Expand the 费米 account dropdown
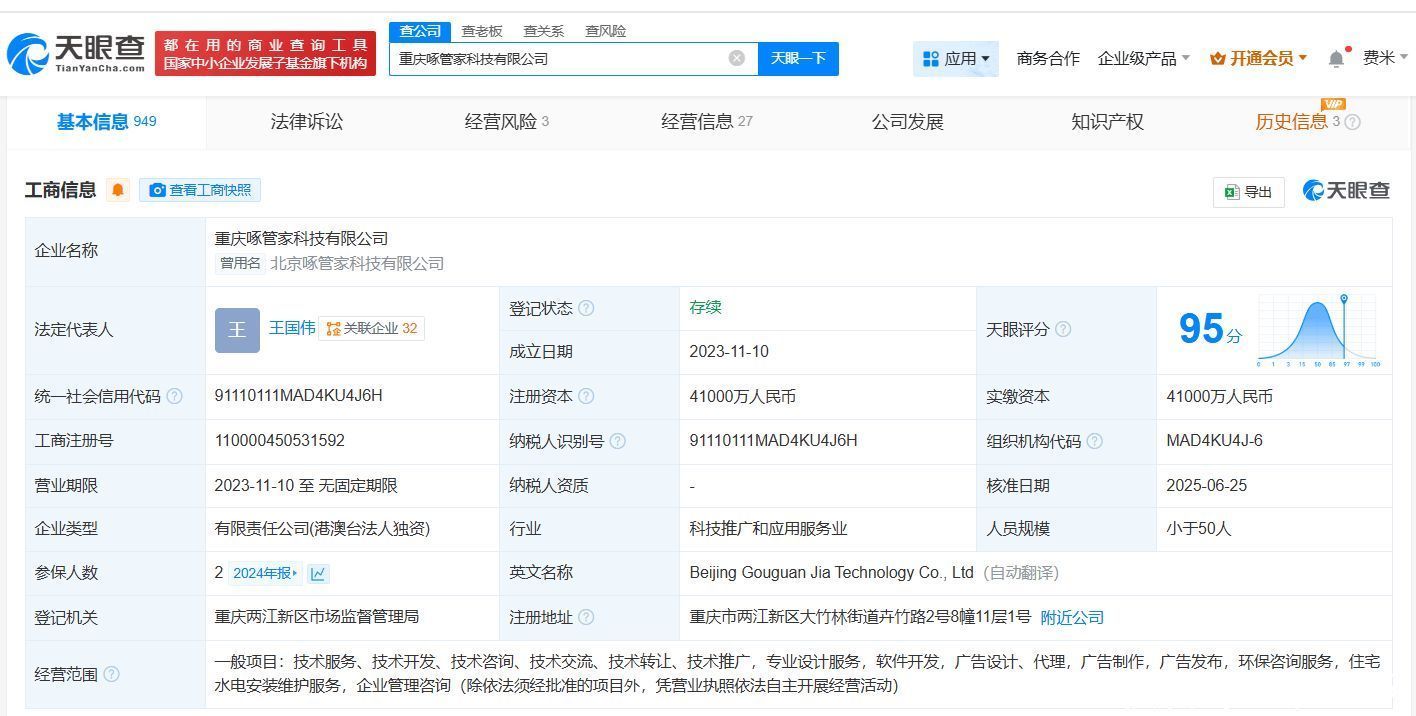 point(1384,58)
